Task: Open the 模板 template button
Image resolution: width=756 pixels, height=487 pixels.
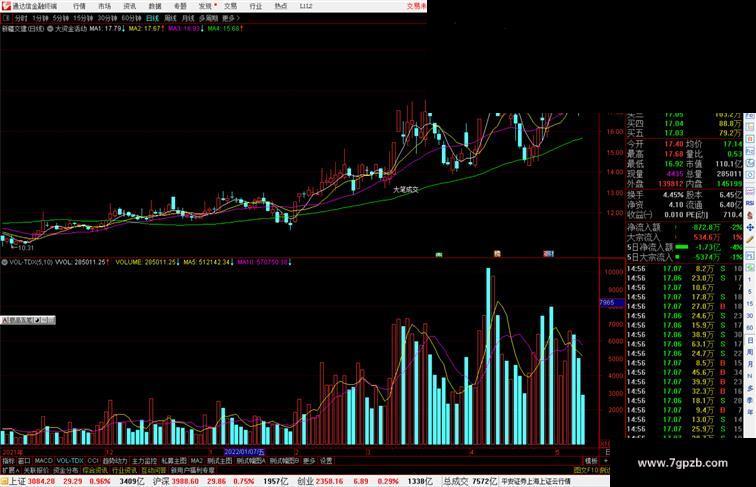Action: click(x=591, y=461)
